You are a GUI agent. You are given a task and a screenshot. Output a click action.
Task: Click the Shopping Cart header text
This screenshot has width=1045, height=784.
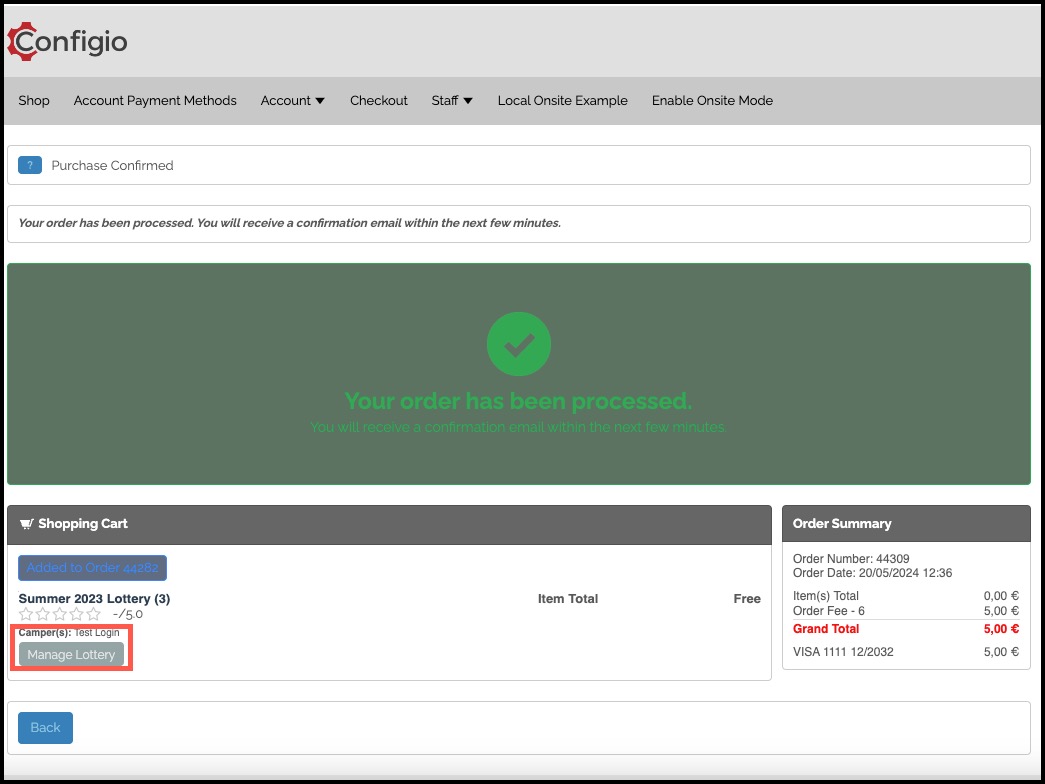(83, 524)
